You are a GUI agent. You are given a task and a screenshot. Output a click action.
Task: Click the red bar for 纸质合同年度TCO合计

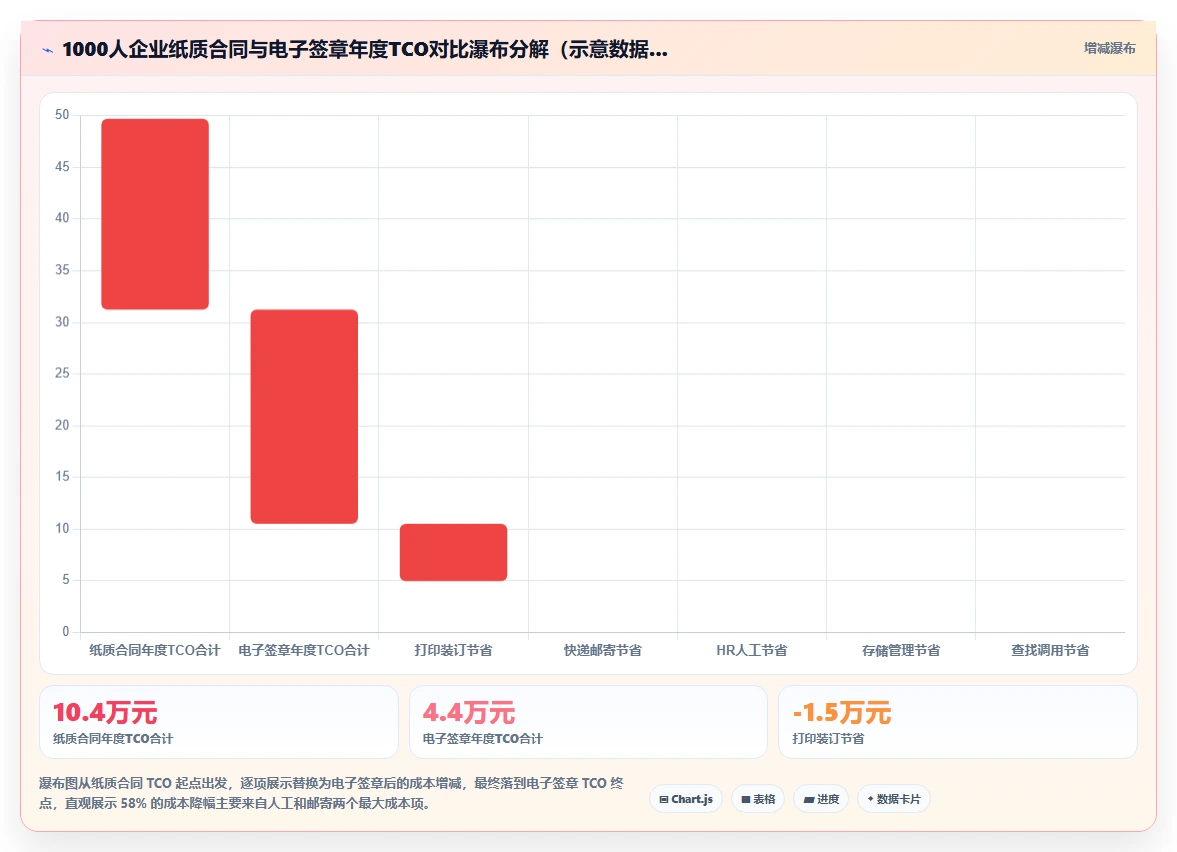click(x=155, y=214)
